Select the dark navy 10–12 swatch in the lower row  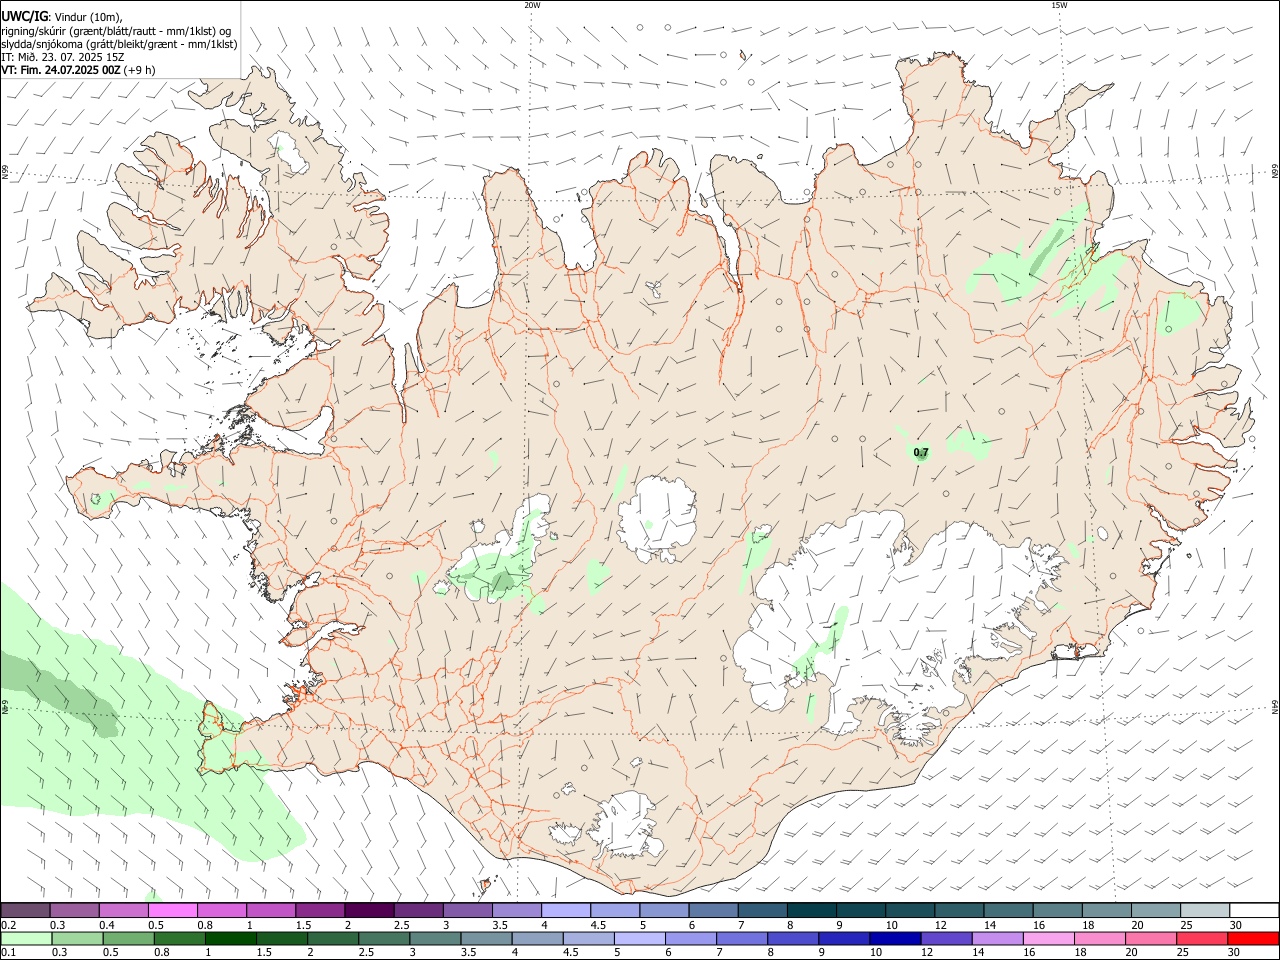click(896, 938)
